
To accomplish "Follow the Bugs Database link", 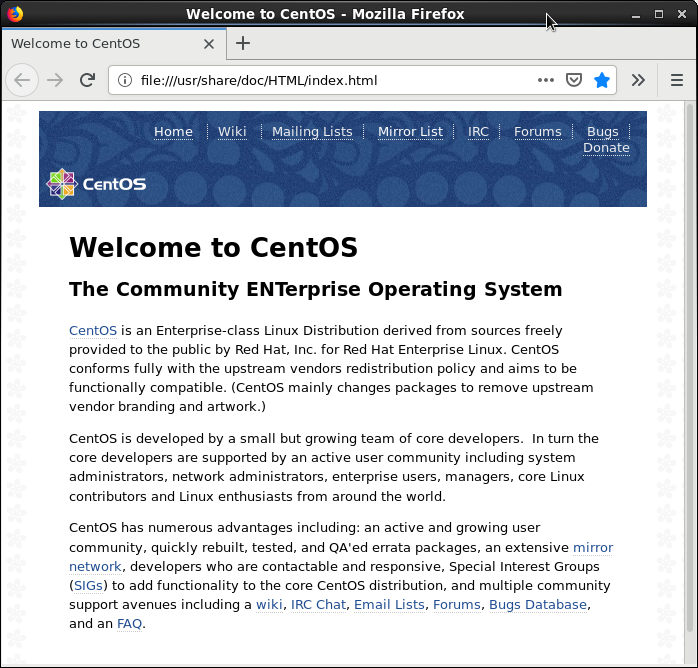I will 537,605.
